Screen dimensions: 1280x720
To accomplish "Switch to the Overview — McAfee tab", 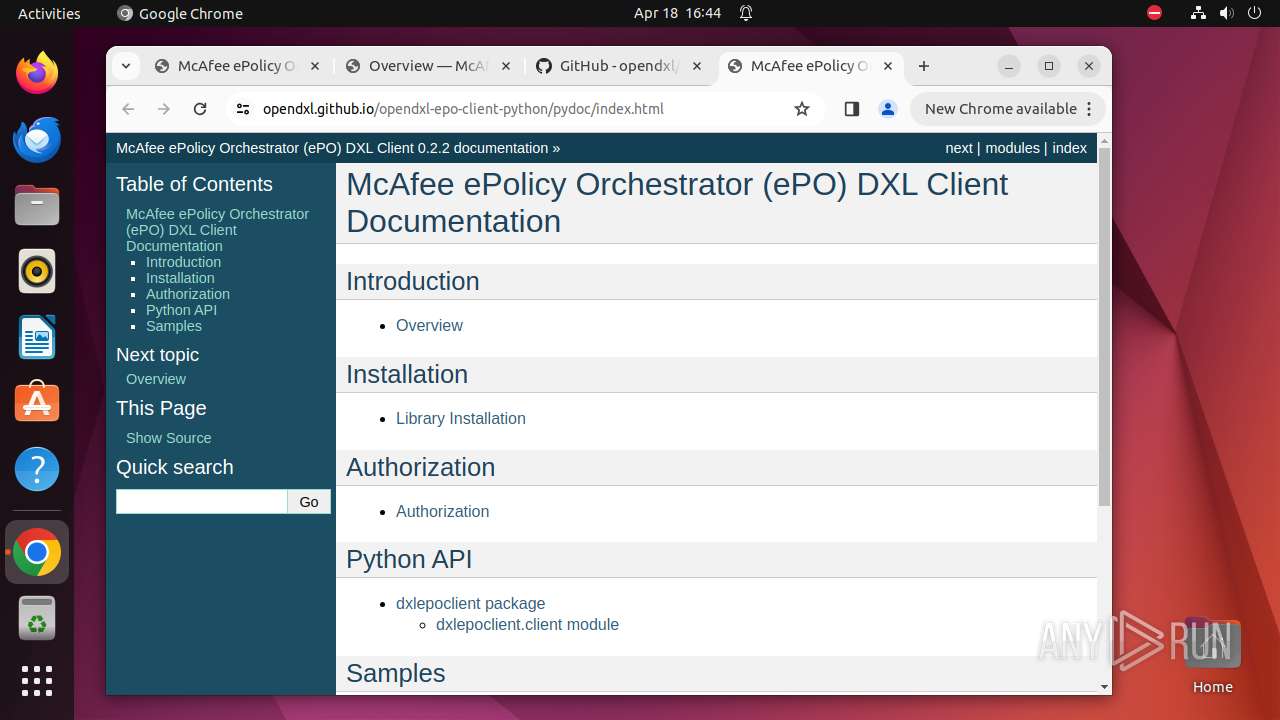I will click(428, 66).
